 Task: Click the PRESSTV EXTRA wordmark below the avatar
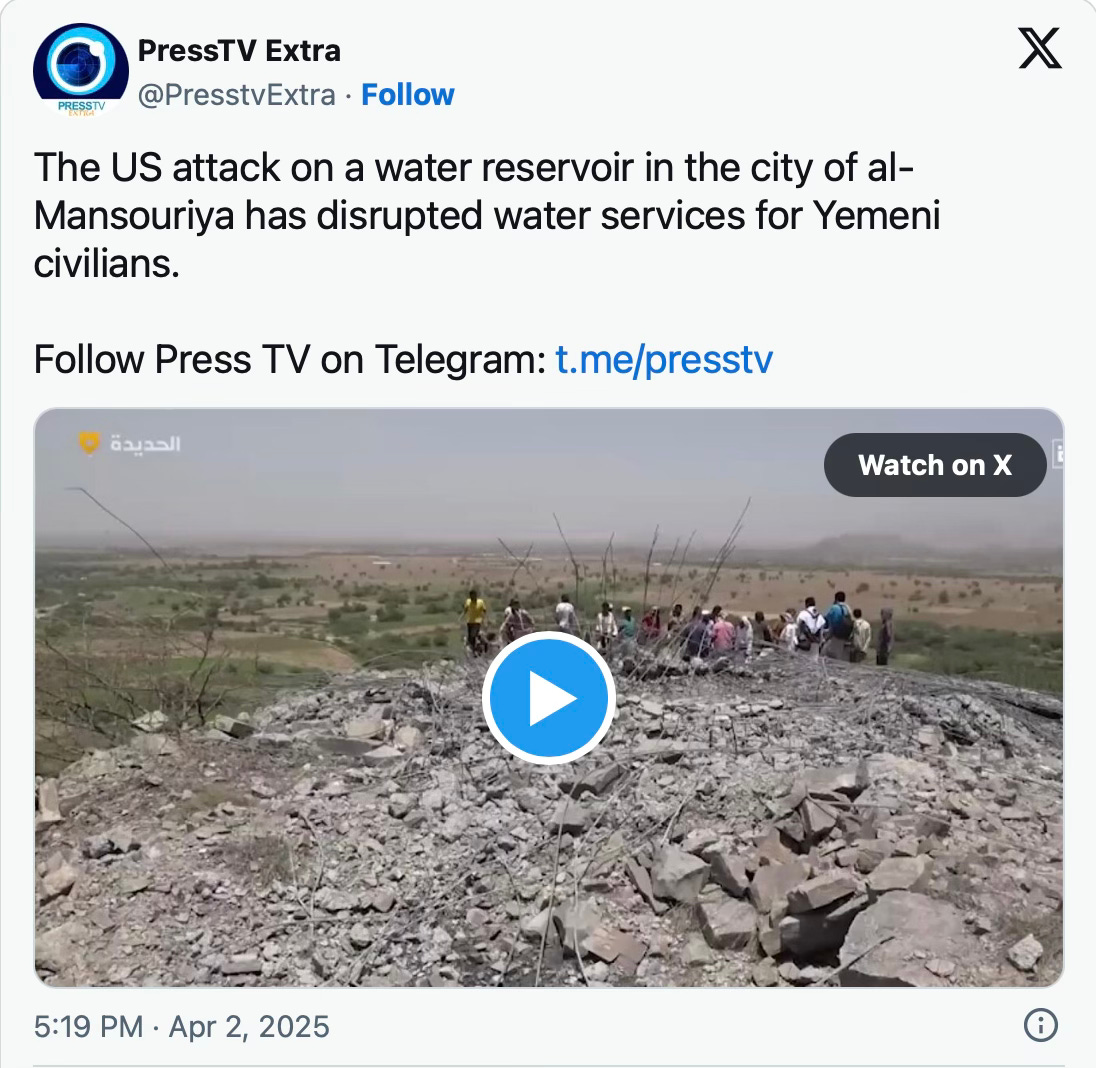(x=81, y=108)
